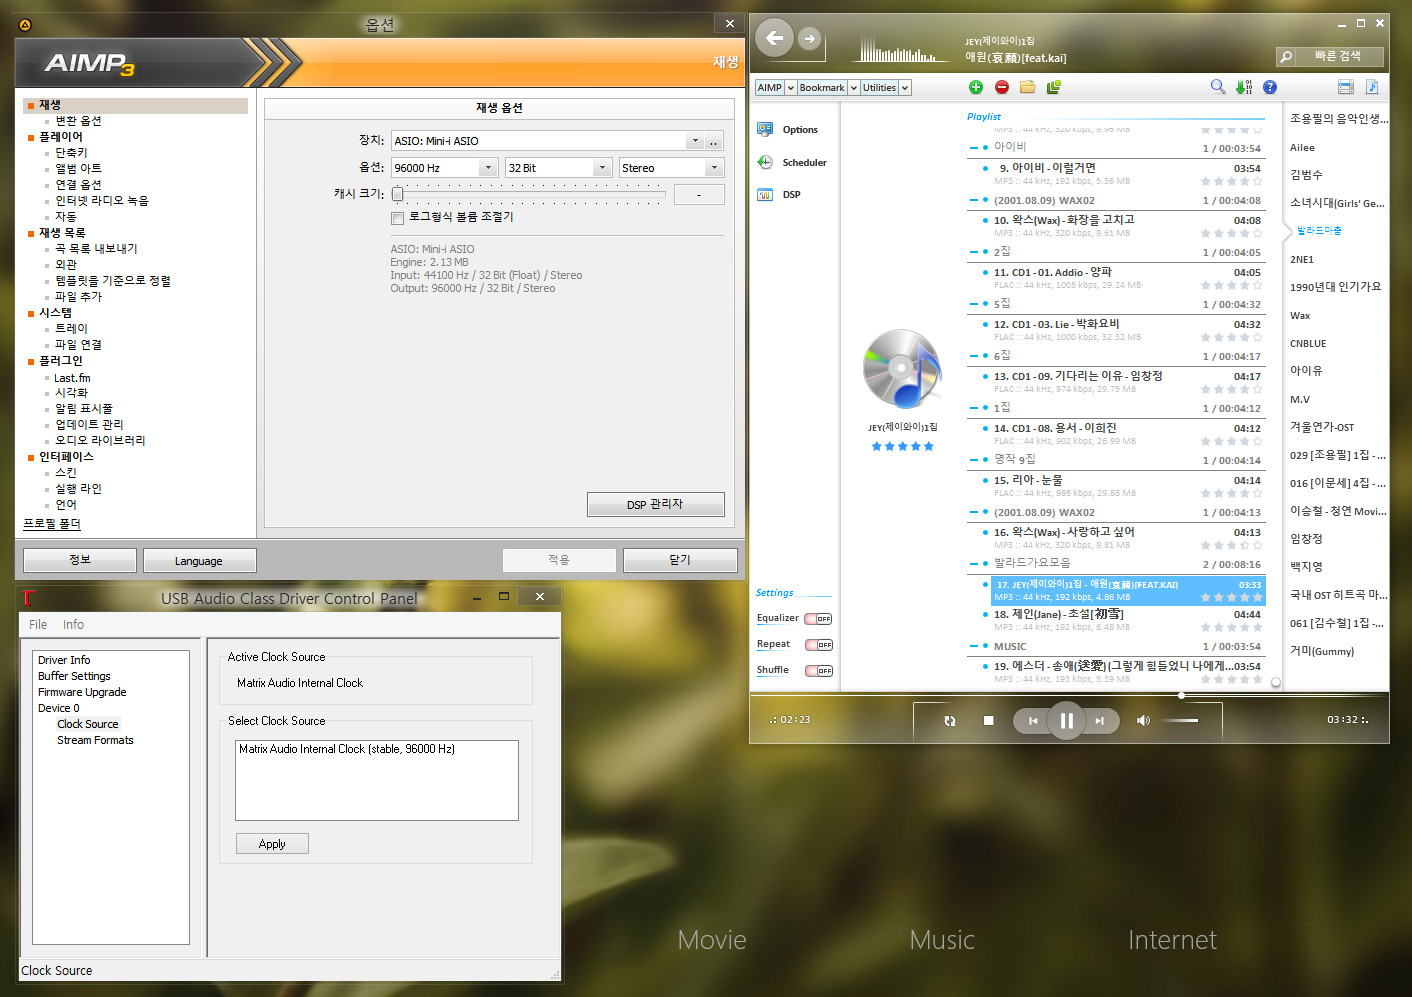Open the yellow folder icon in player toolbar

click(x=1027, y=87)
